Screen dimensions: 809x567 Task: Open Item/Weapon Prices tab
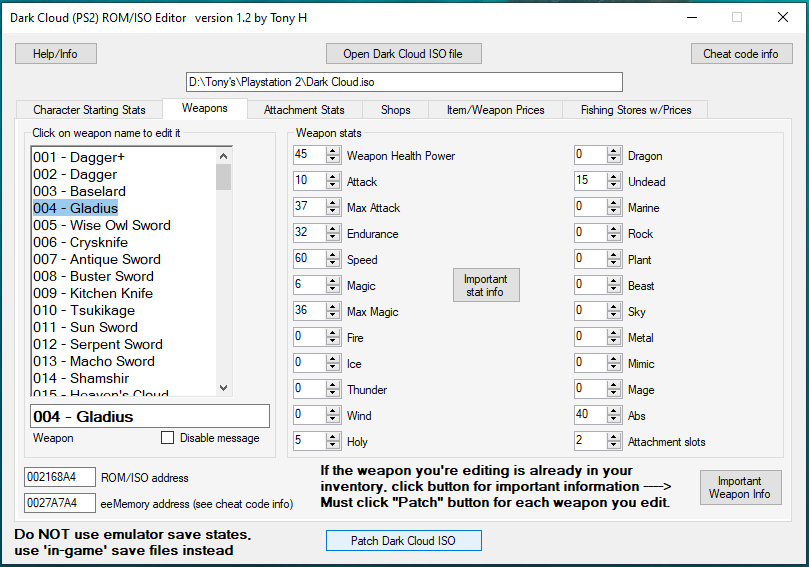coord(495,110)
